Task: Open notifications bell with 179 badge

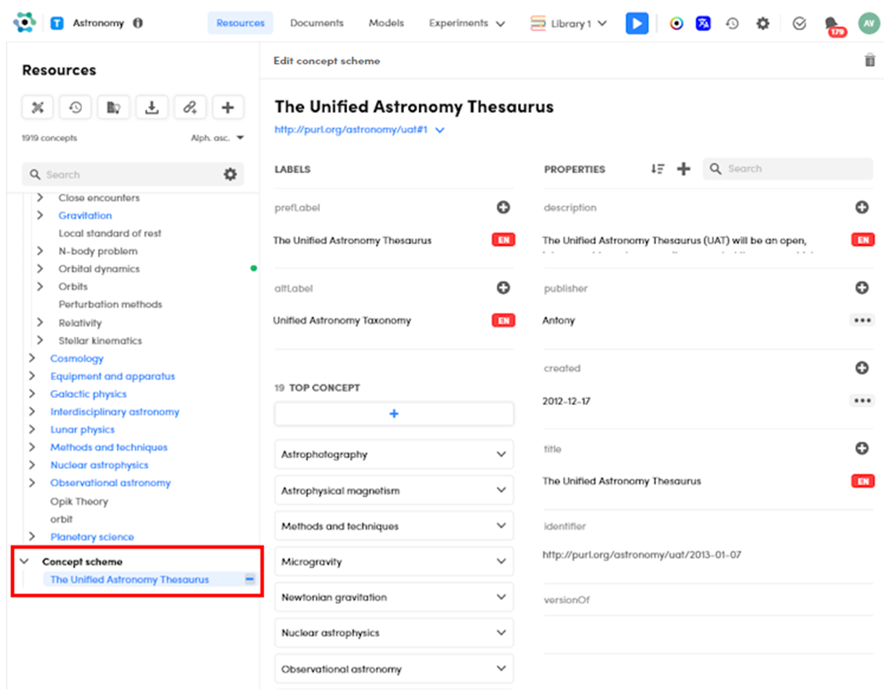Action: (x=832, y=24)
